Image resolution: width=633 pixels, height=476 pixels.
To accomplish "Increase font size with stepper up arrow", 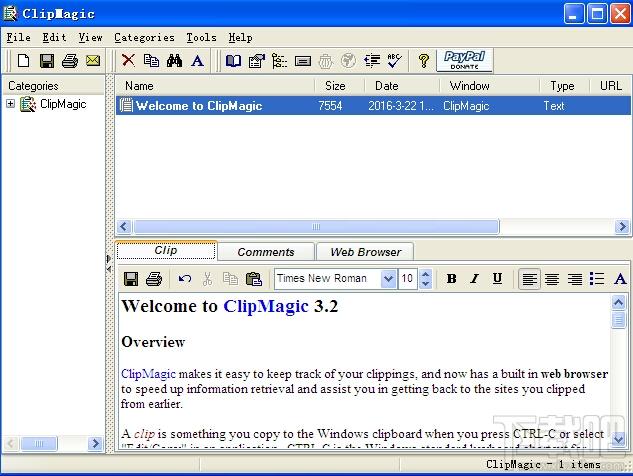I will coord(425,274).
